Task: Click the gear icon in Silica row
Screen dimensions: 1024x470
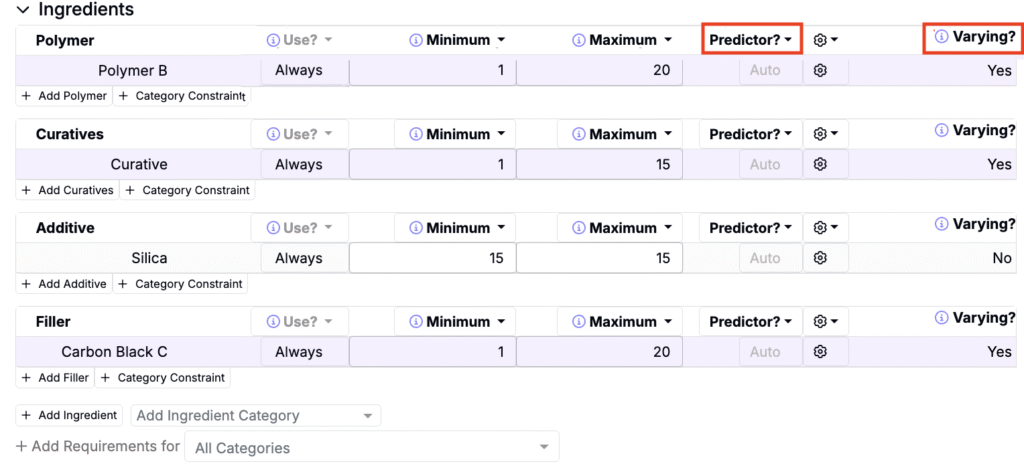Action: (820, 258)
